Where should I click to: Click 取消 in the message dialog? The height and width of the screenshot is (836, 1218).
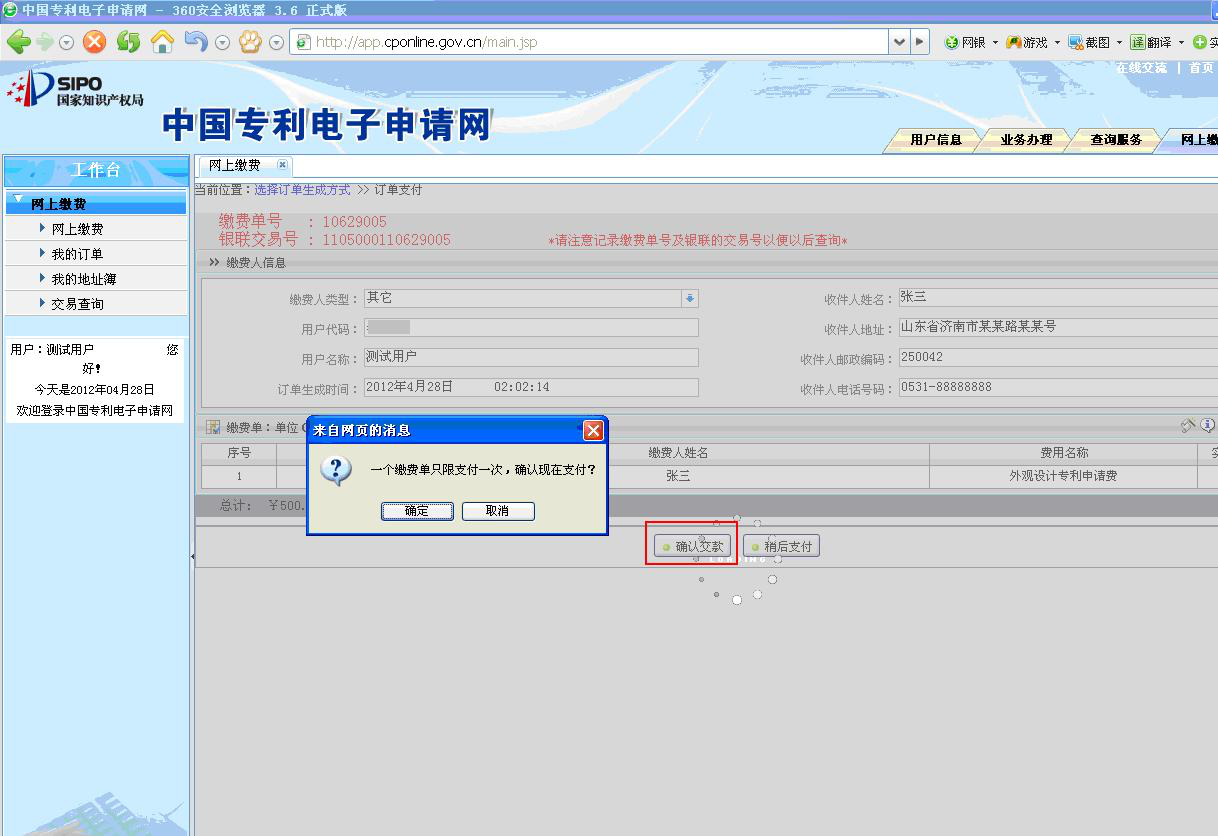[497, 511]
